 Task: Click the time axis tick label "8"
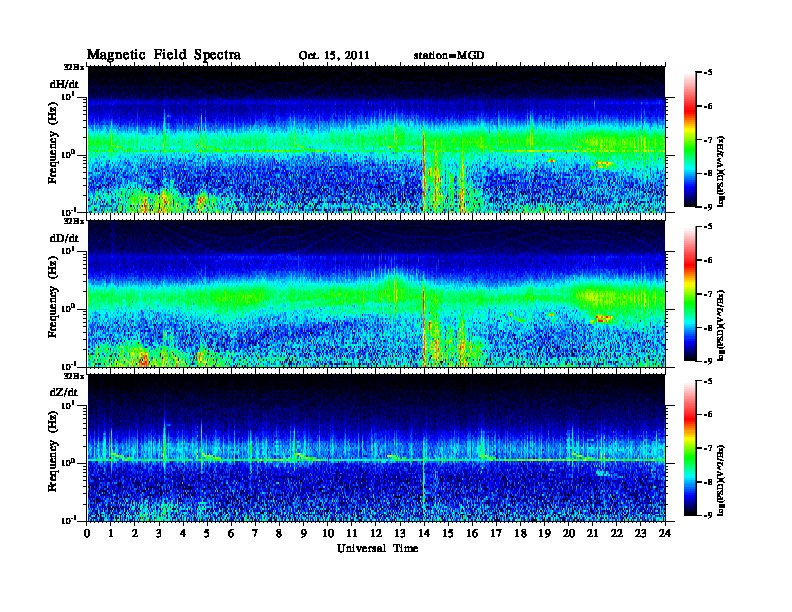(279, 534)
